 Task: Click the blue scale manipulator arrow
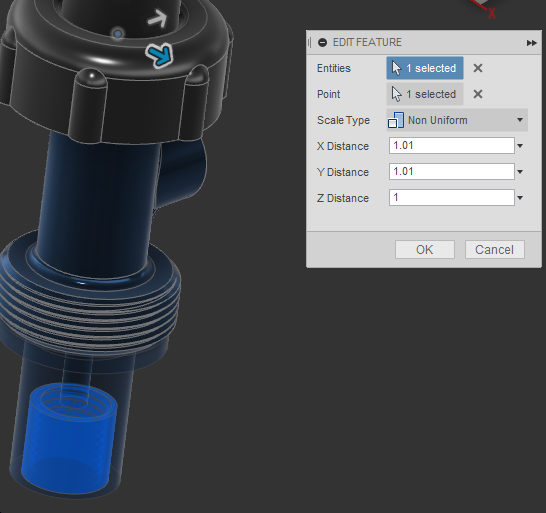pyautogui.click(x=159, y=55)
